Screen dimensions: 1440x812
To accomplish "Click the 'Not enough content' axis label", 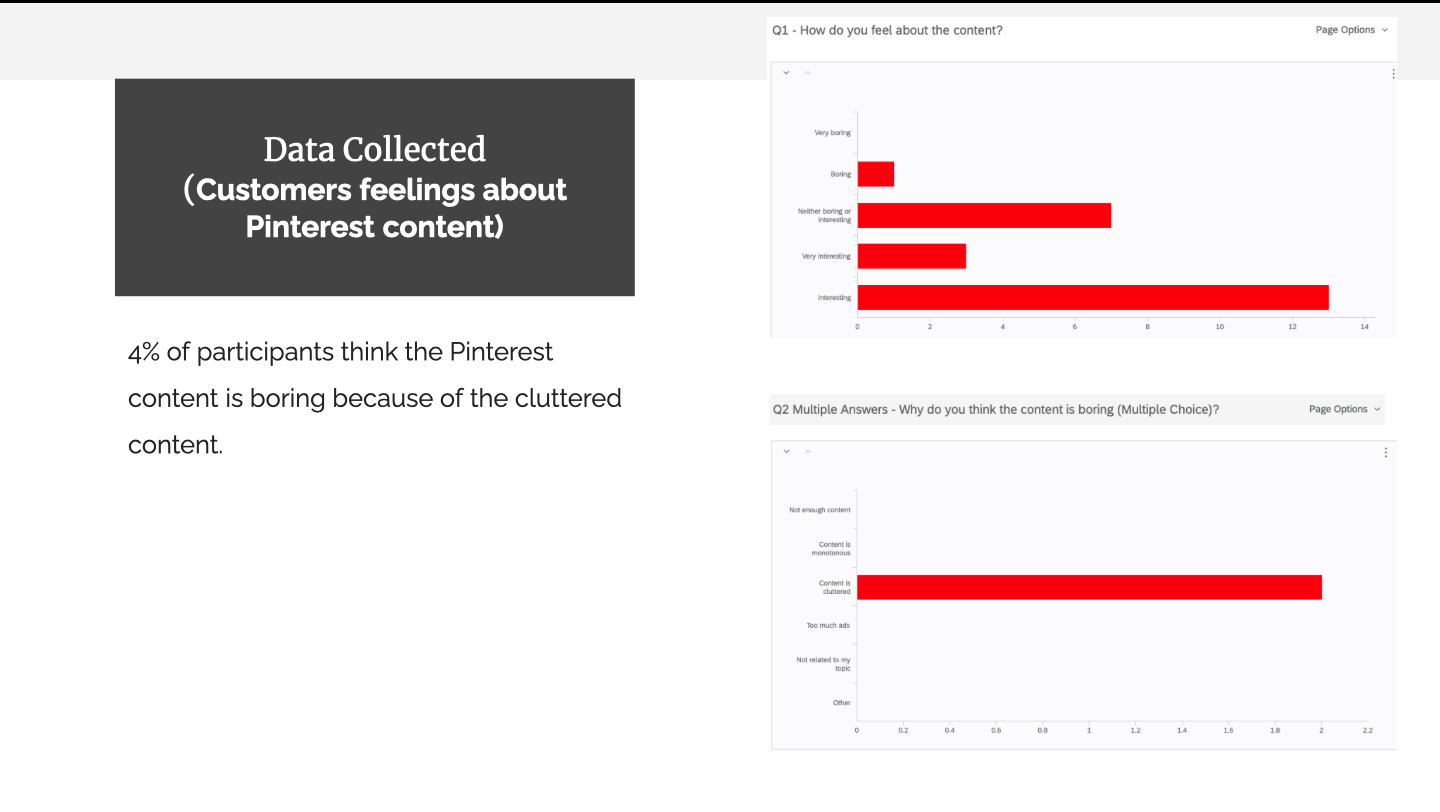I will [820, 510].
